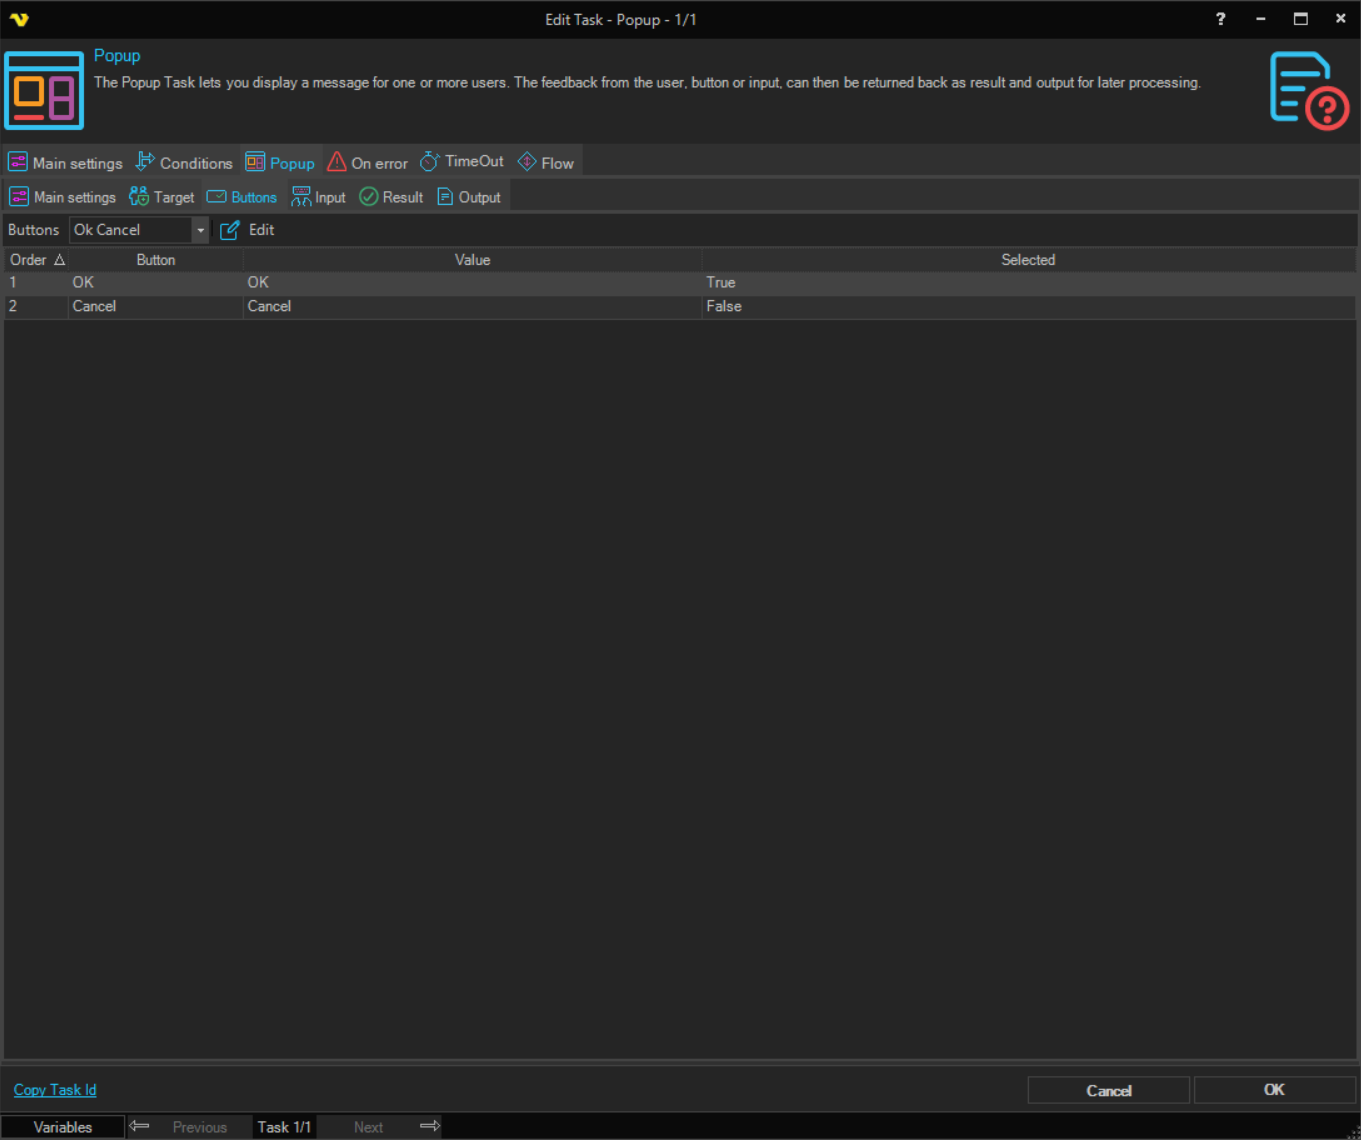Click the Edit pencil icon
The height and width of the screenshot is (1140, 1361).
pyautogui.click(x=230, y=230)
